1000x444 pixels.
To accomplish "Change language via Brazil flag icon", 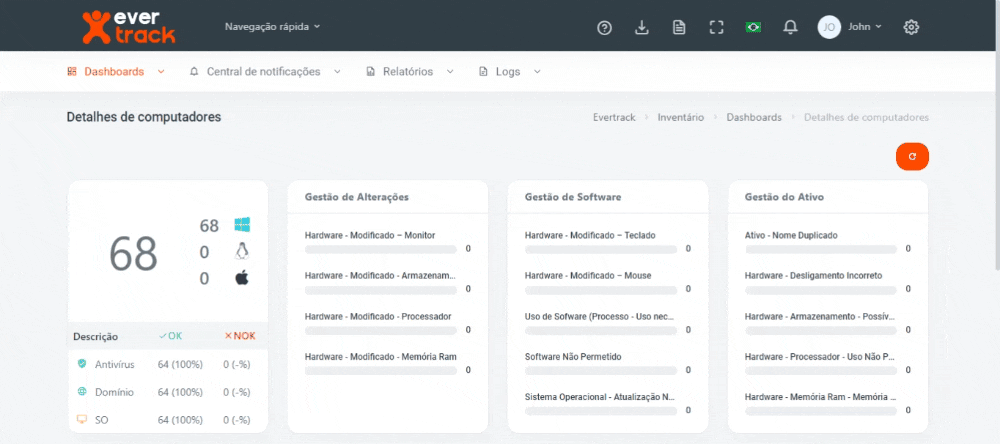I will click(753, 27).
